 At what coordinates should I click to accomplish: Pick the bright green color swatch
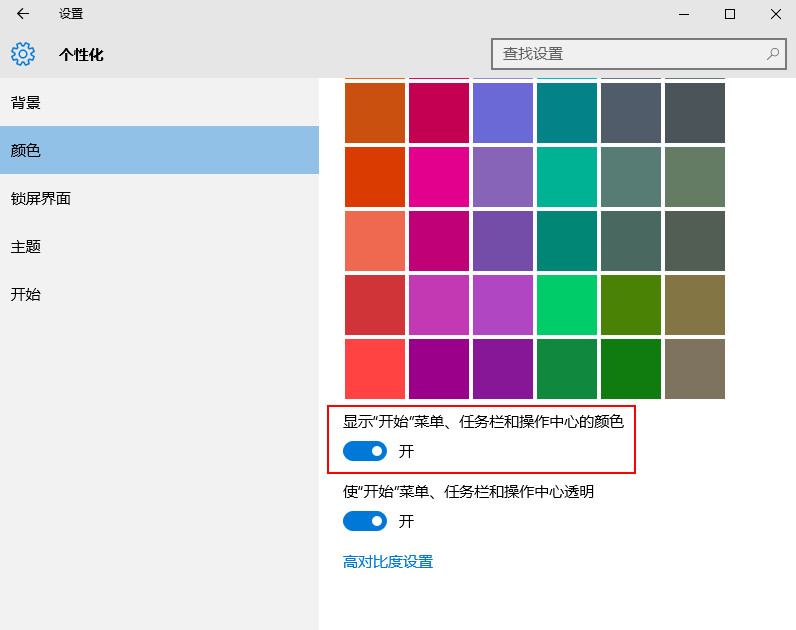click(567, 305)
